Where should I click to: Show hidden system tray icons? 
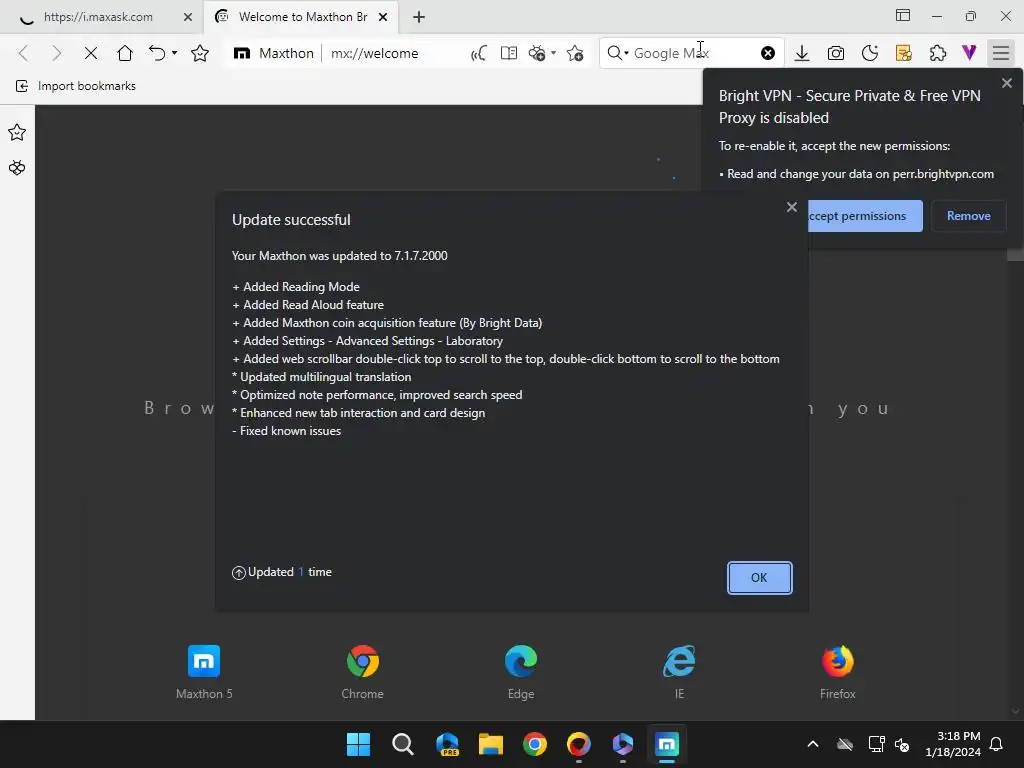coord(812,744)
